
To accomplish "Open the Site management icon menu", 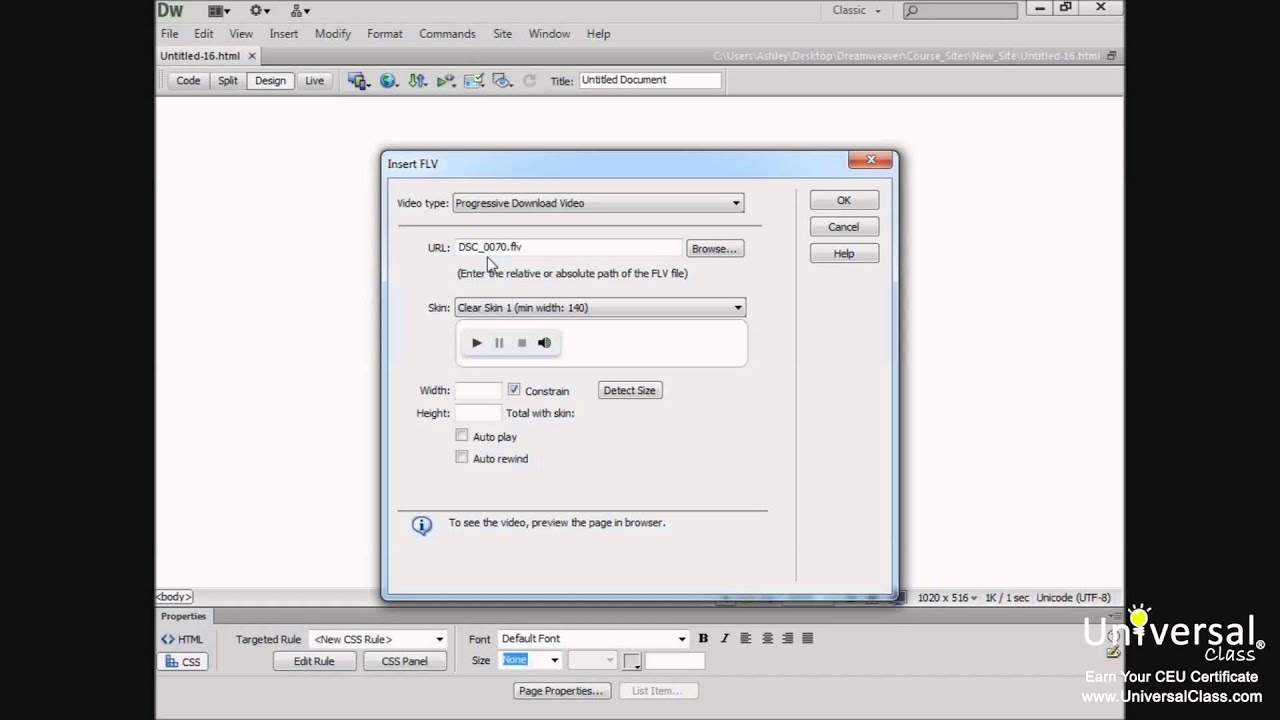I will pyautogui.click(x=299, y=11).
